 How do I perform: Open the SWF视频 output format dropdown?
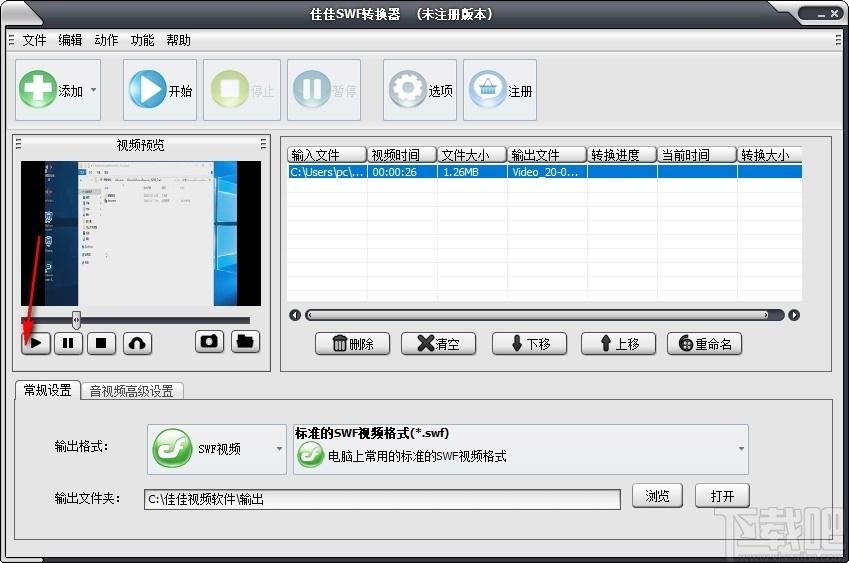217,449
